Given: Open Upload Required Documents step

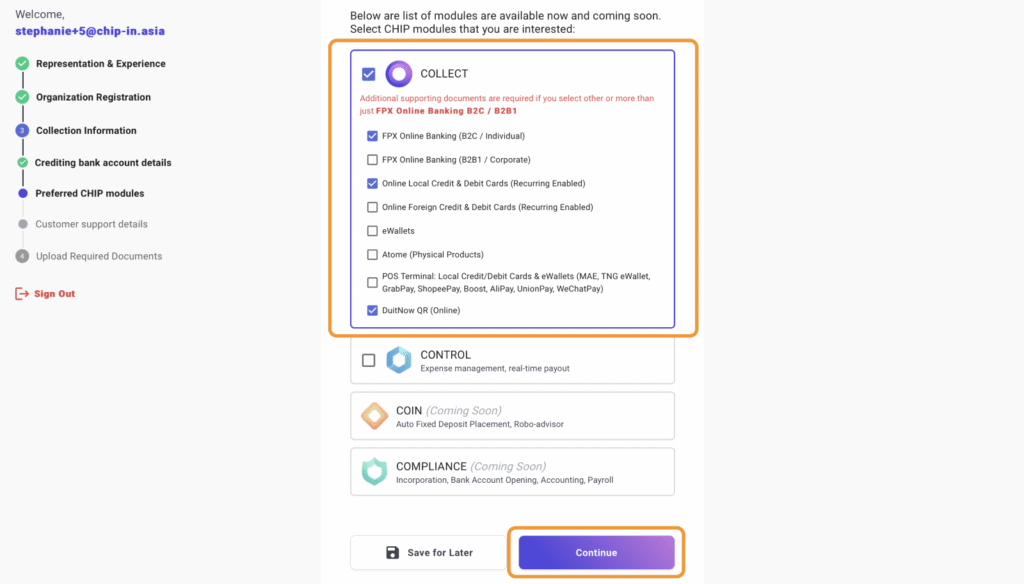Looking at the screenshot, I should coord(98,256).
